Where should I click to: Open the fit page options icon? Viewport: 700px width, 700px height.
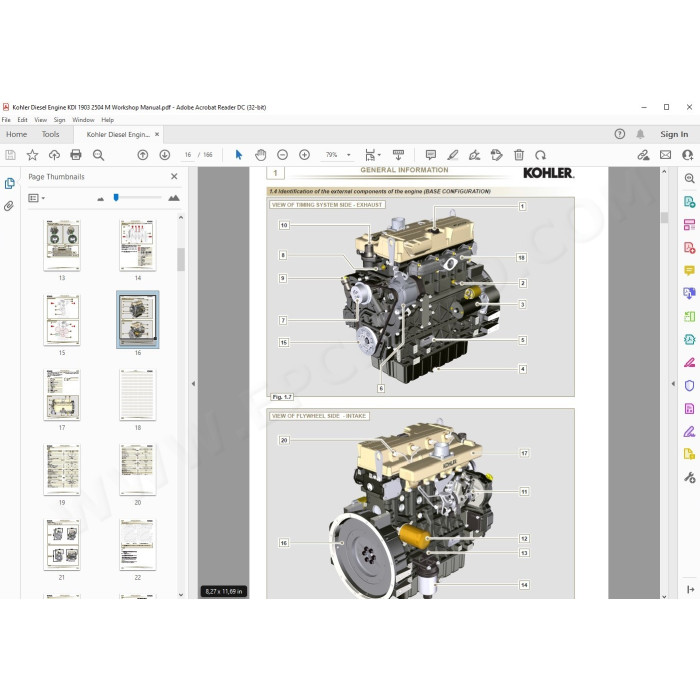[x=372, y=155]
